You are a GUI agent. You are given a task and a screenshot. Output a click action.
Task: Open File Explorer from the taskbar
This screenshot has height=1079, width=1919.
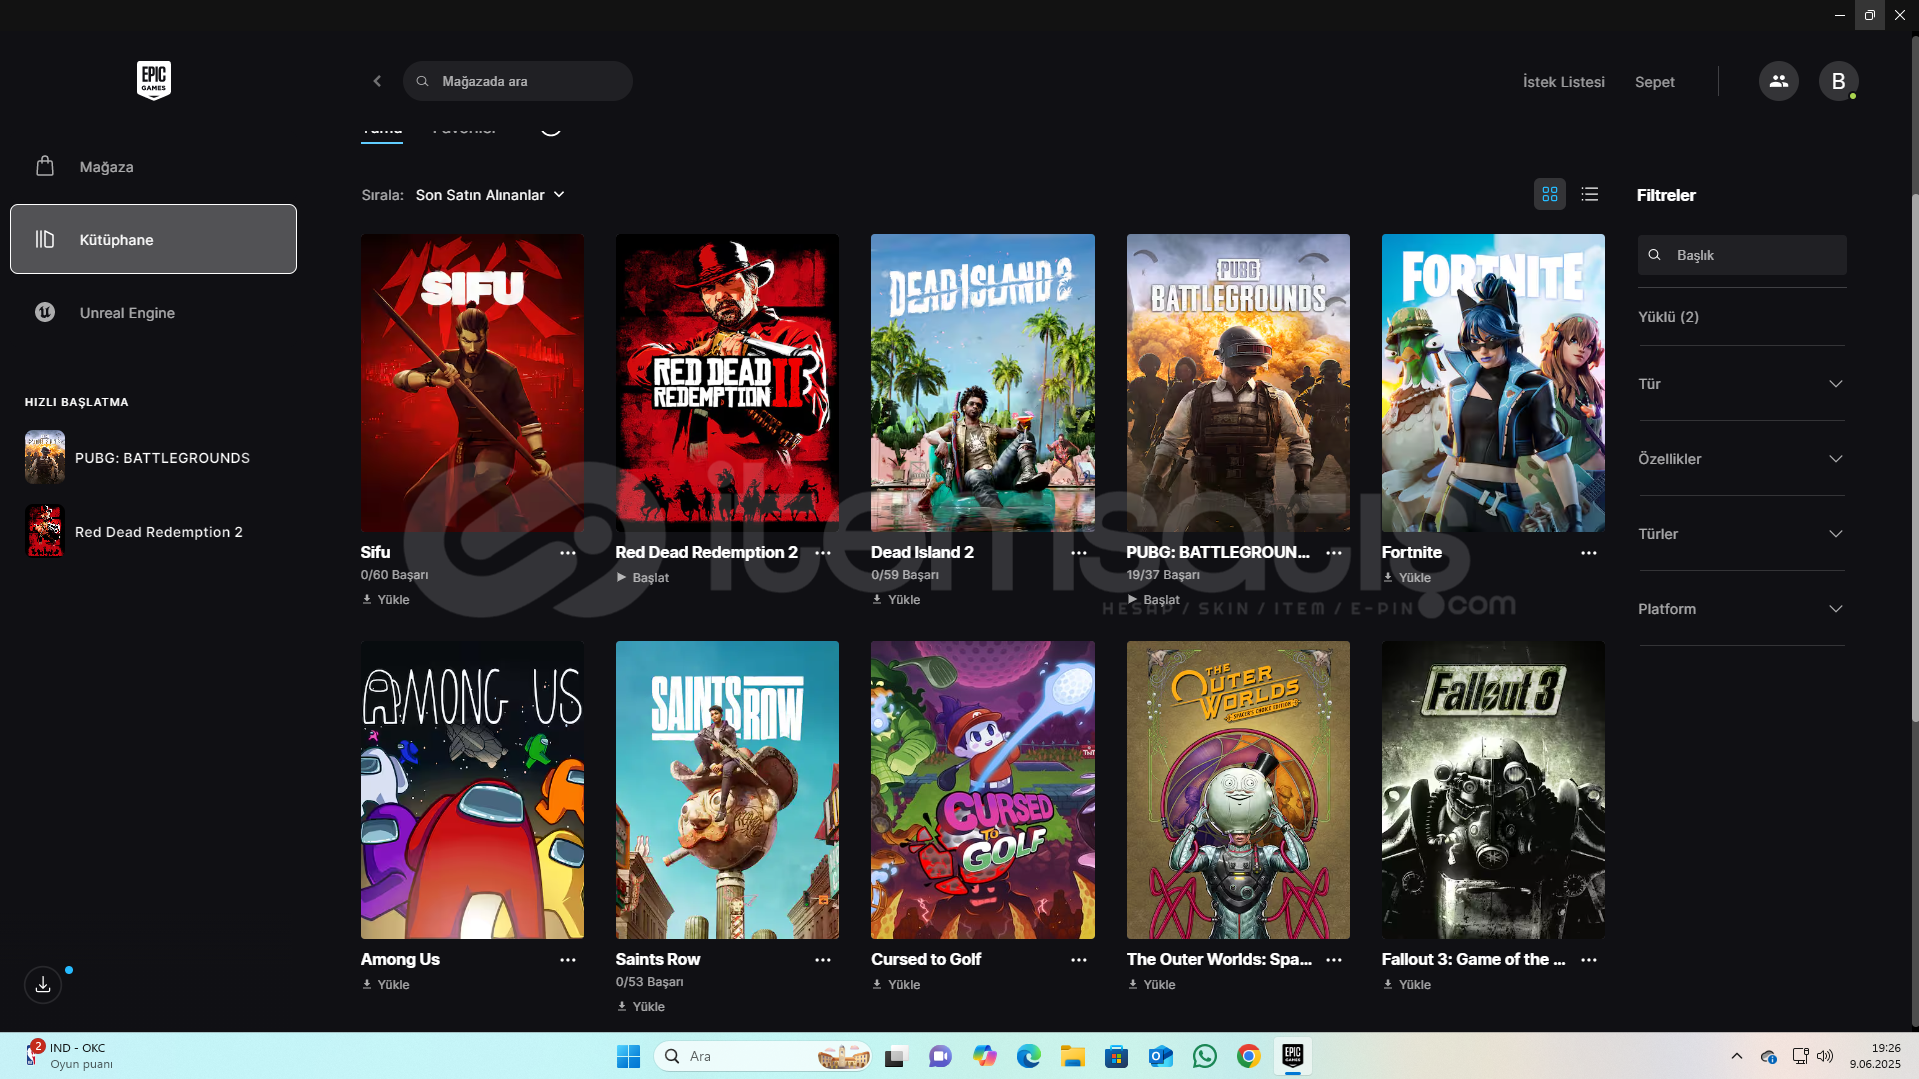tap(1073, 1056)
